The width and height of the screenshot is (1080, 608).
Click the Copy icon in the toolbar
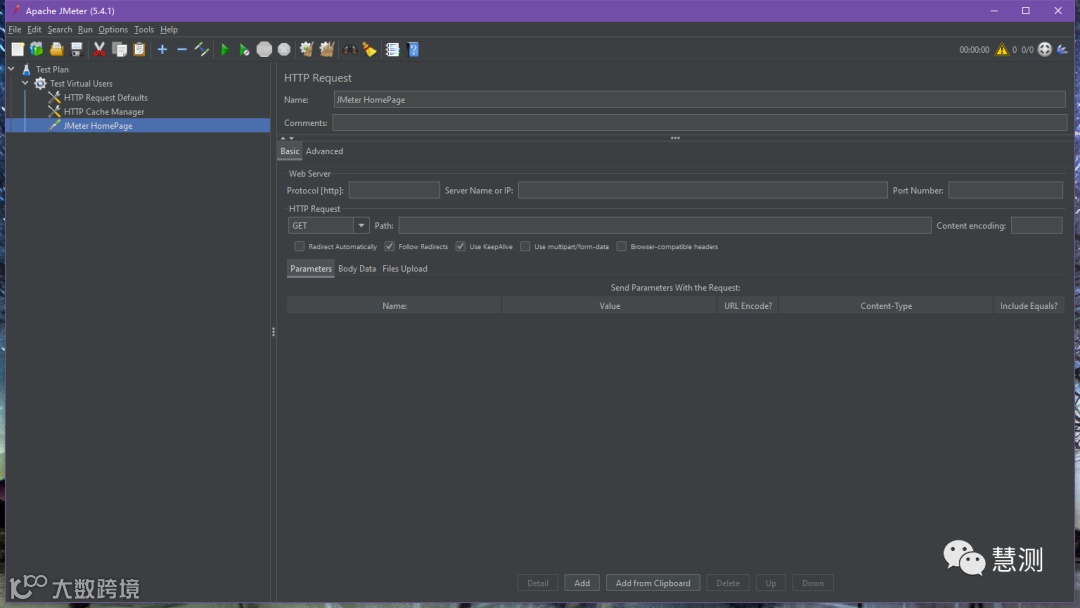[119, 50]
